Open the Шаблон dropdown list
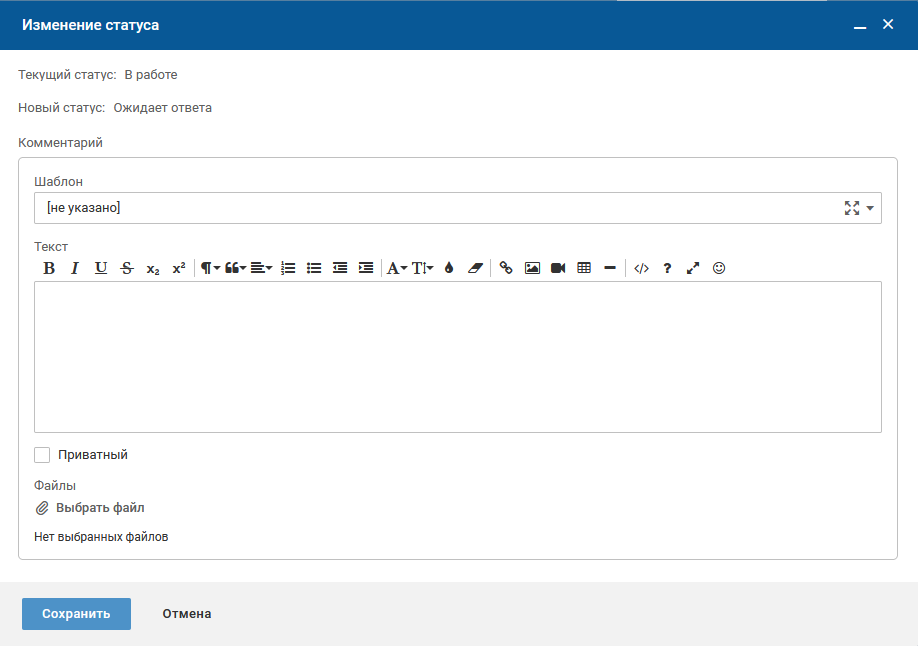This screenshot has width=918, height=646. pos(869,208)
